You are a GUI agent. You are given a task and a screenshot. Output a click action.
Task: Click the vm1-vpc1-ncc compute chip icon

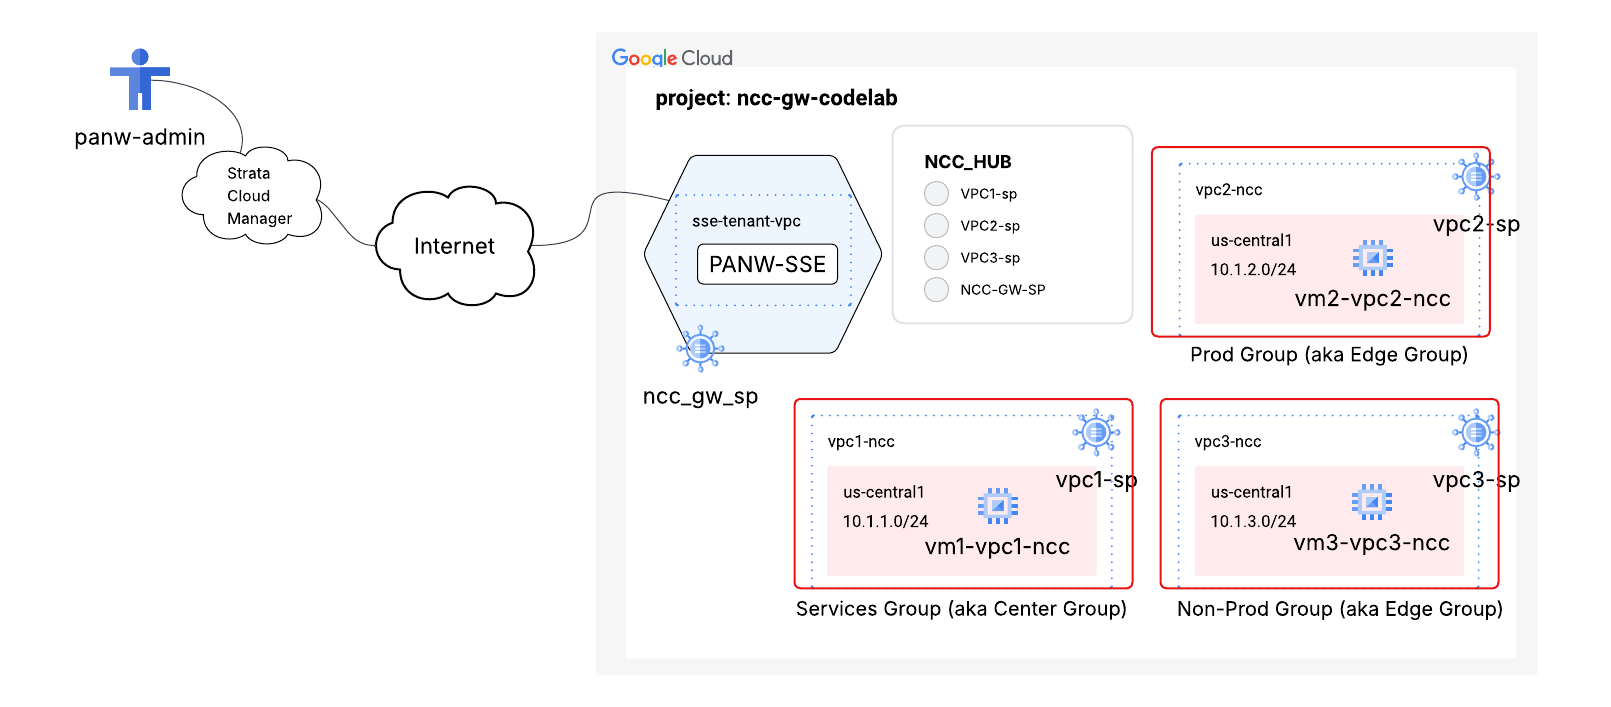click(x=998, y=506)
